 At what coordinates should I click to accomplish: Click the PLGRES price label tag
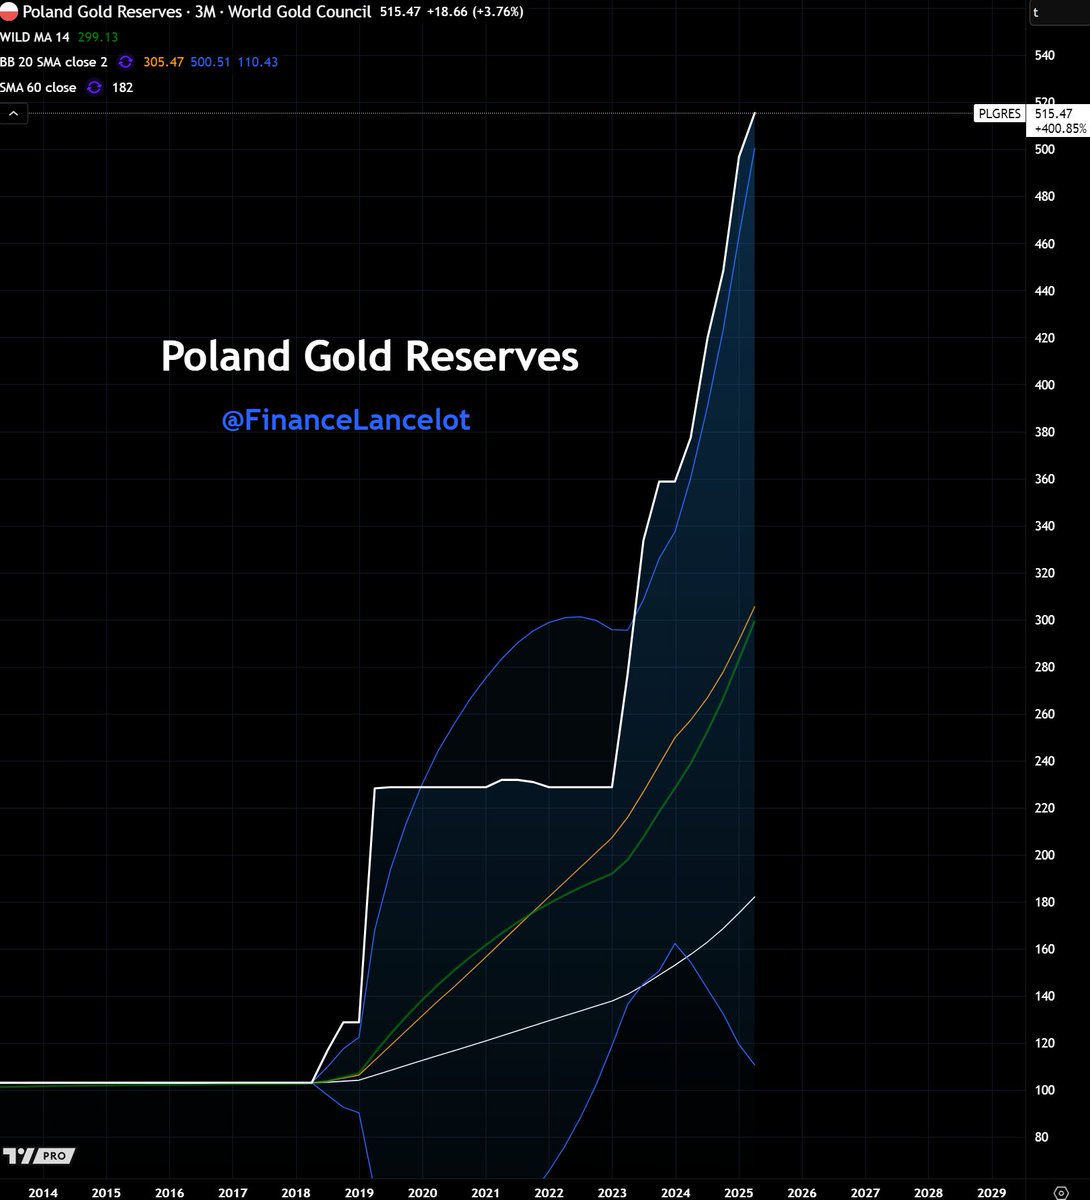[1001, 114]
